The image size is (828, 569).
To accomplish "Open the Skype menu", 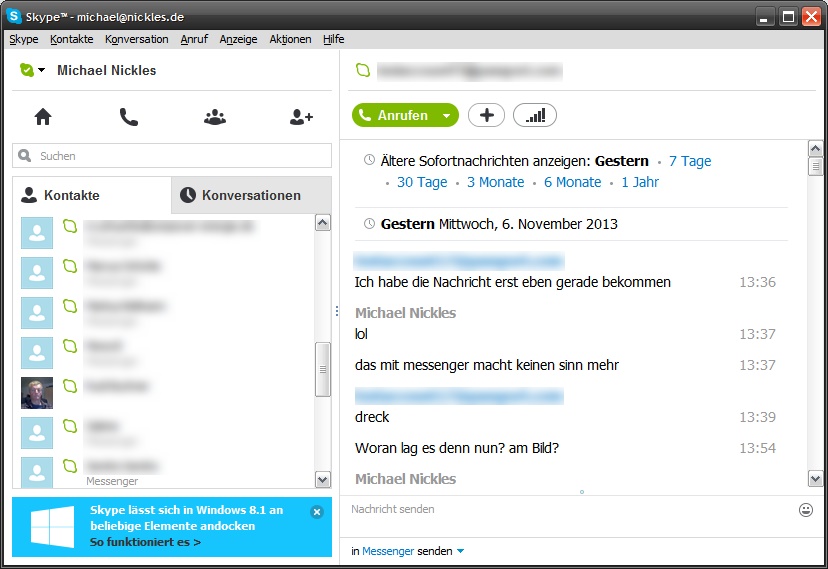I will coord(24,39).
